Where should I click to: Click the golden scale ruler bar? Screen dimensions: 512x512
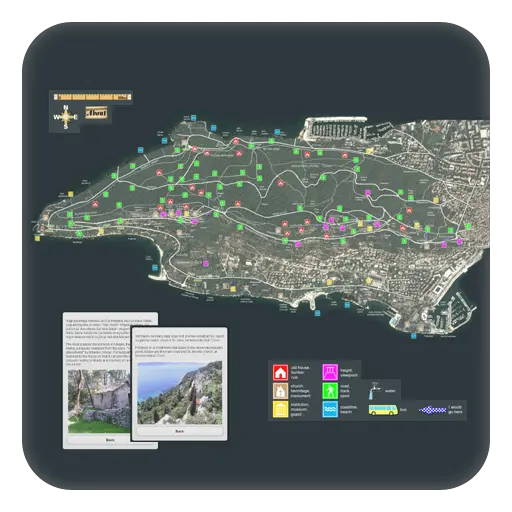92,97
